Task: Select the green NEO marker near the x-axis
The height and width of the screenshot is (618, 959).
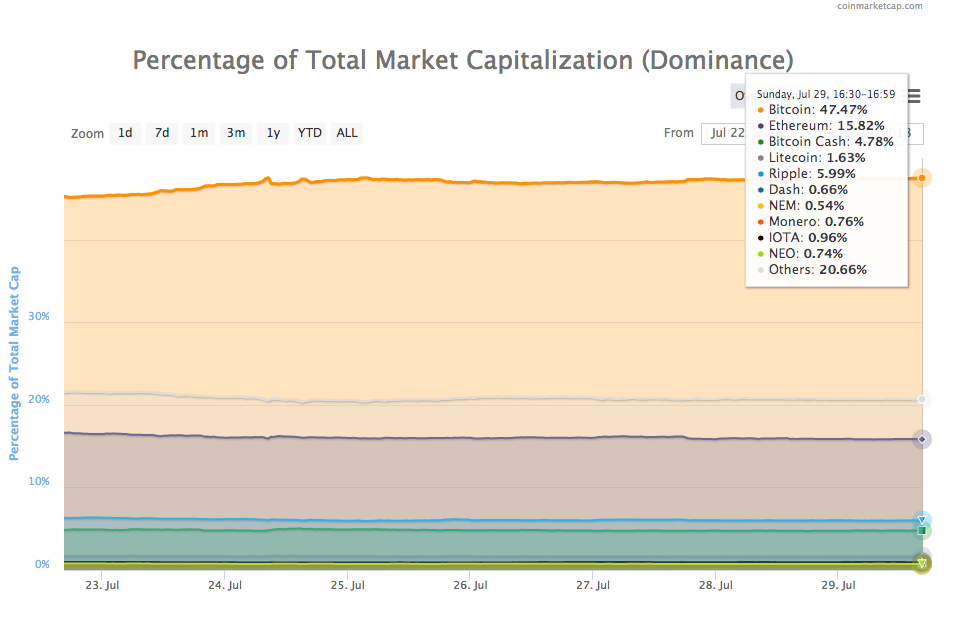Action: [921, 563]
